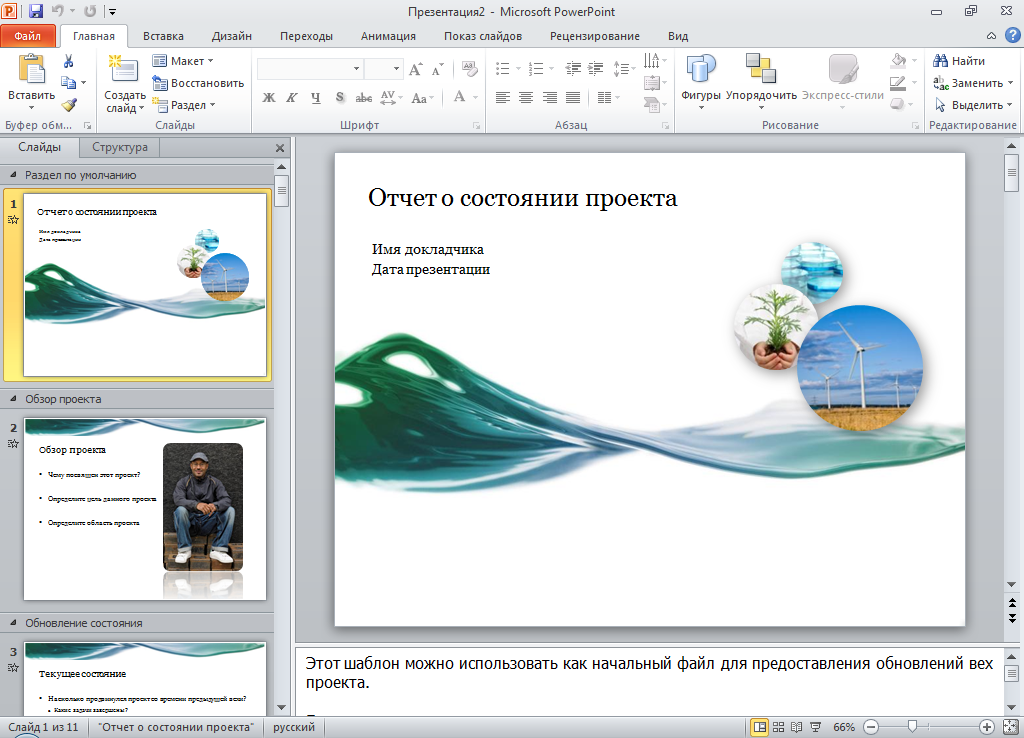The image size is (1024, 738).
Task: Click the Save icon in quick access toolbar
Action: 36,12
